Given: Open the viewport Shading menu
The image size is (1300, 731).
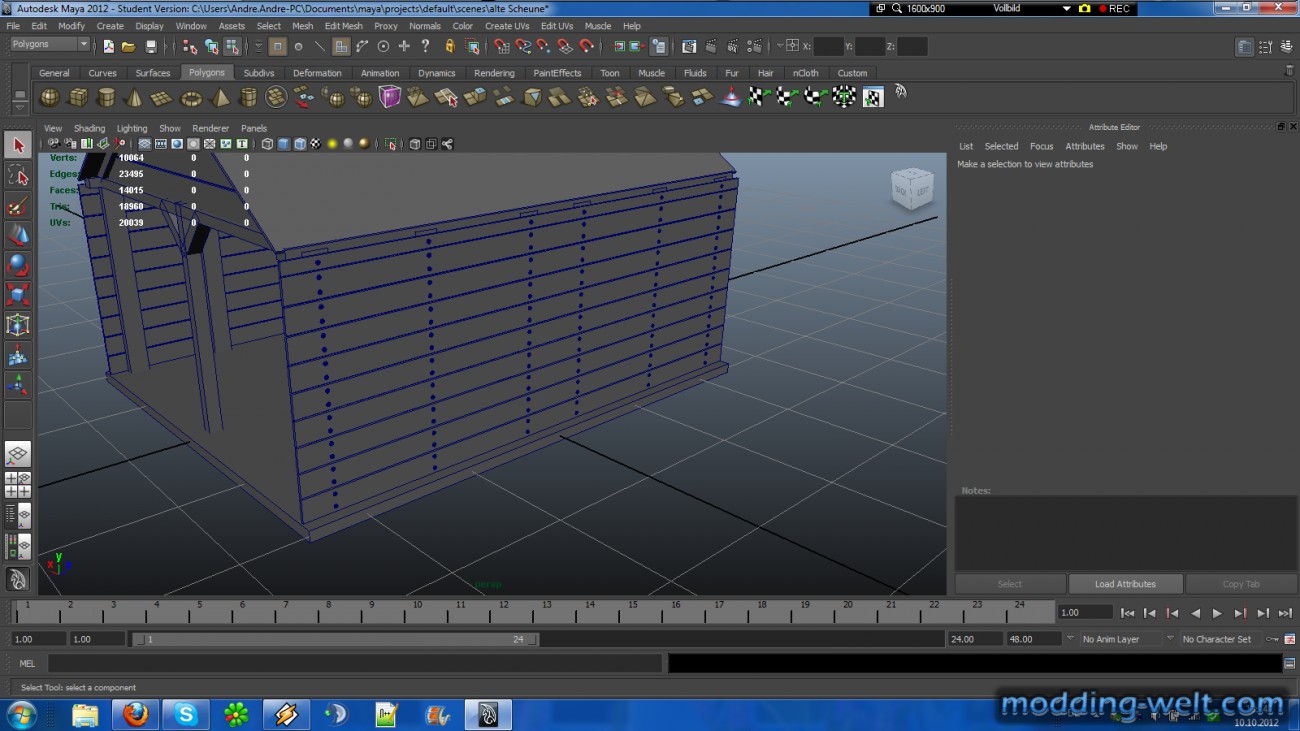Looking at the screenshot, I should pyautogui.click(x=89, y=128).
